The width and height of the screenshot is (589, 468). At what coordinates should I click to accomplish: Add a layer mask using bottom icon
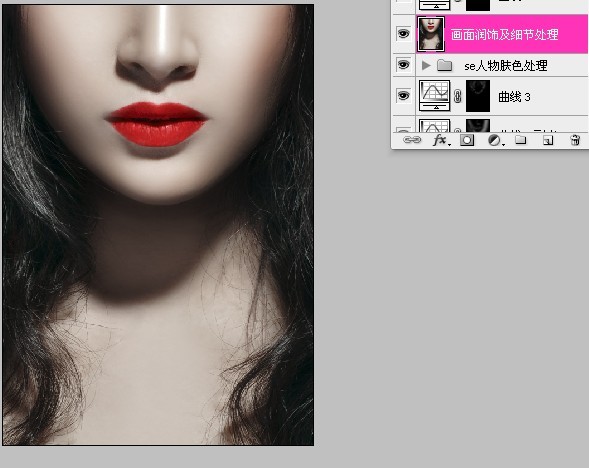pyautogui.click(x=467, y=140)
